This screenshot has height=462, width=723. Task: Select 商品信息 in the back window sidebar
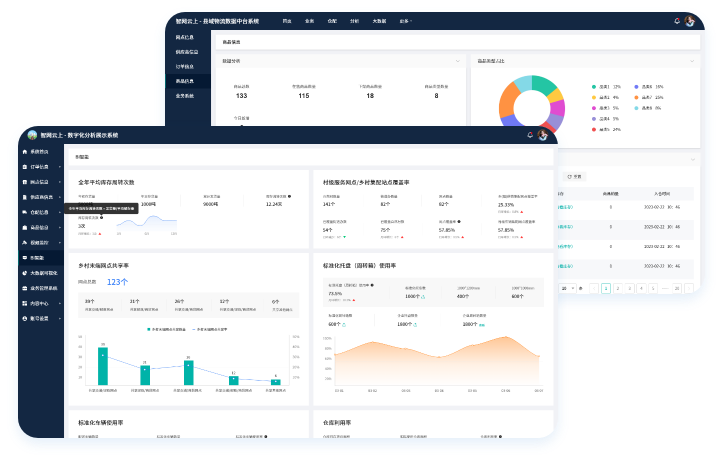tap(185, 80)
